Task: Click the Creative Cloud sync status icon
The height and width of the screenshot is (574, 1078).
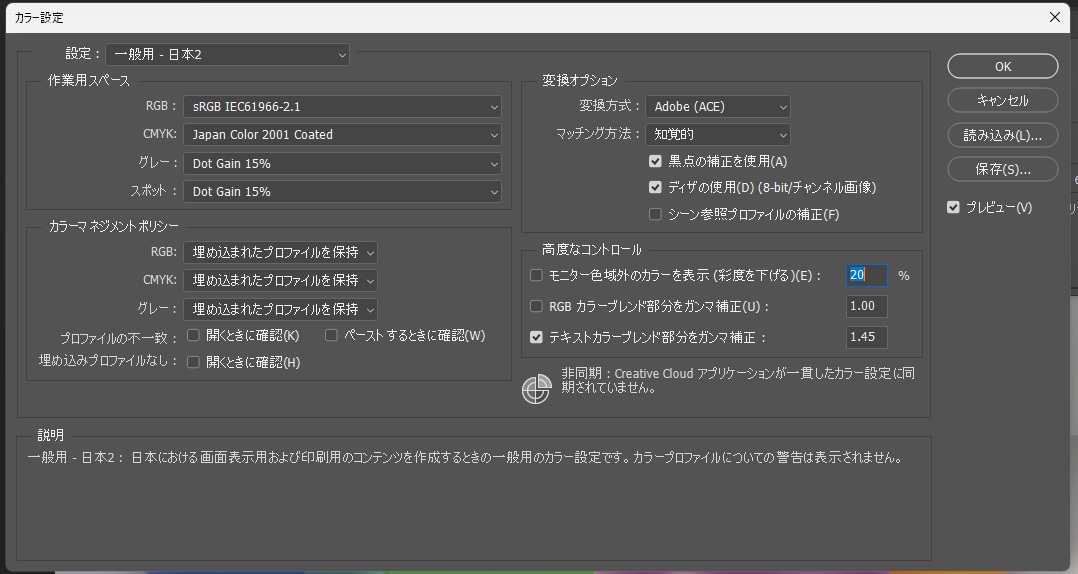Action: coord(536,389)
